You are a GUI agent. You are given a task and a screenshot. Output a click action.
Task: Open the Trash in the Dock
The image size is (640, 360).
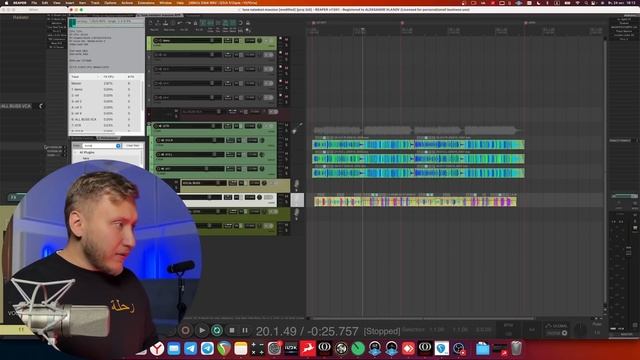[x=516, y=348]
